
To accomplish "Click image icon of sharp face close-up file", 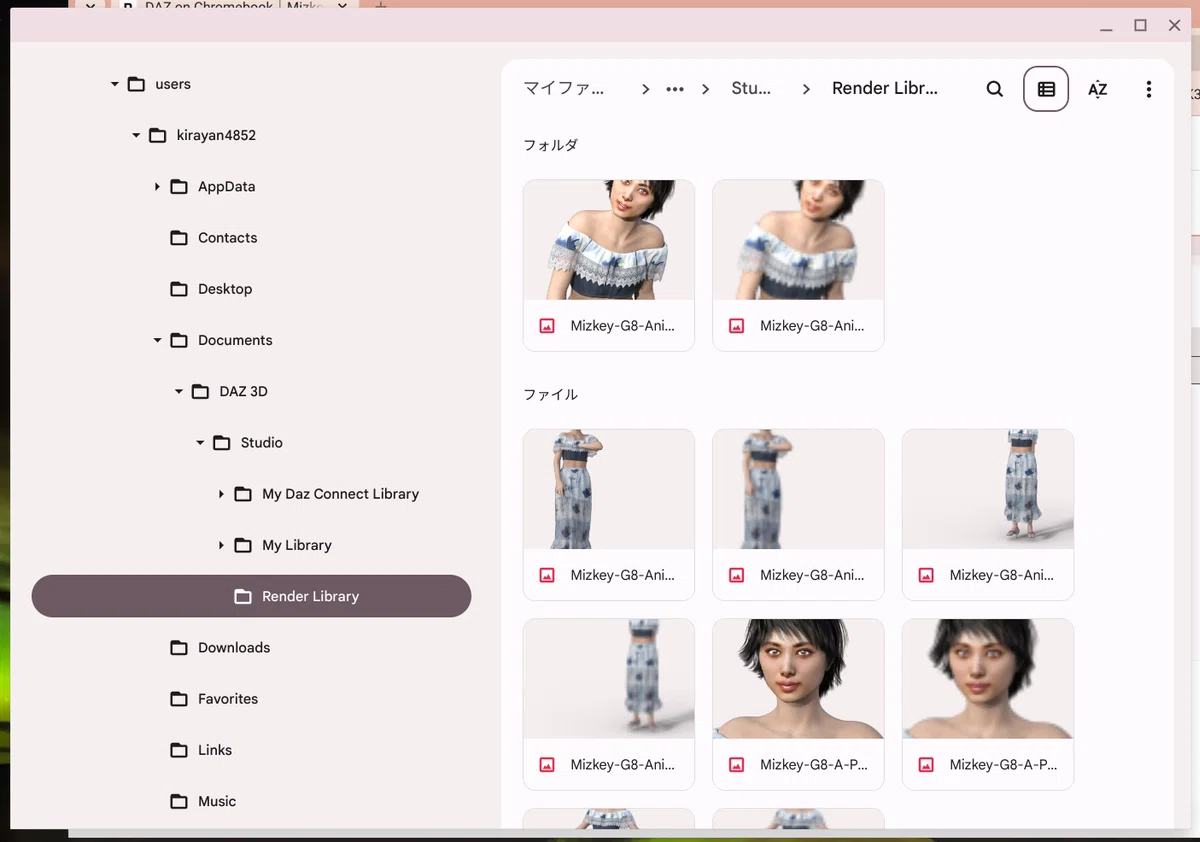I will coord(737,765).
